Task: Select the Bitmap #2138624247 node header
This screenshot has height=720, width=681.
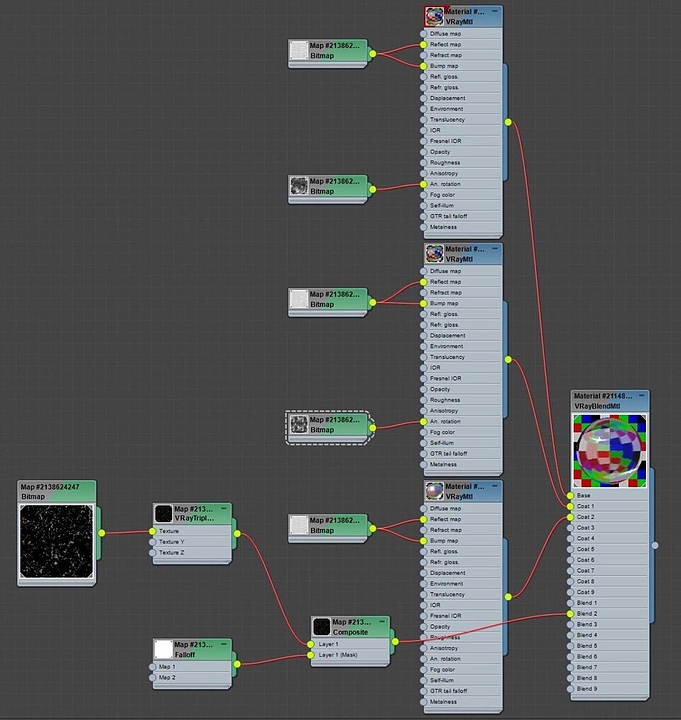Action: [56, 491]
